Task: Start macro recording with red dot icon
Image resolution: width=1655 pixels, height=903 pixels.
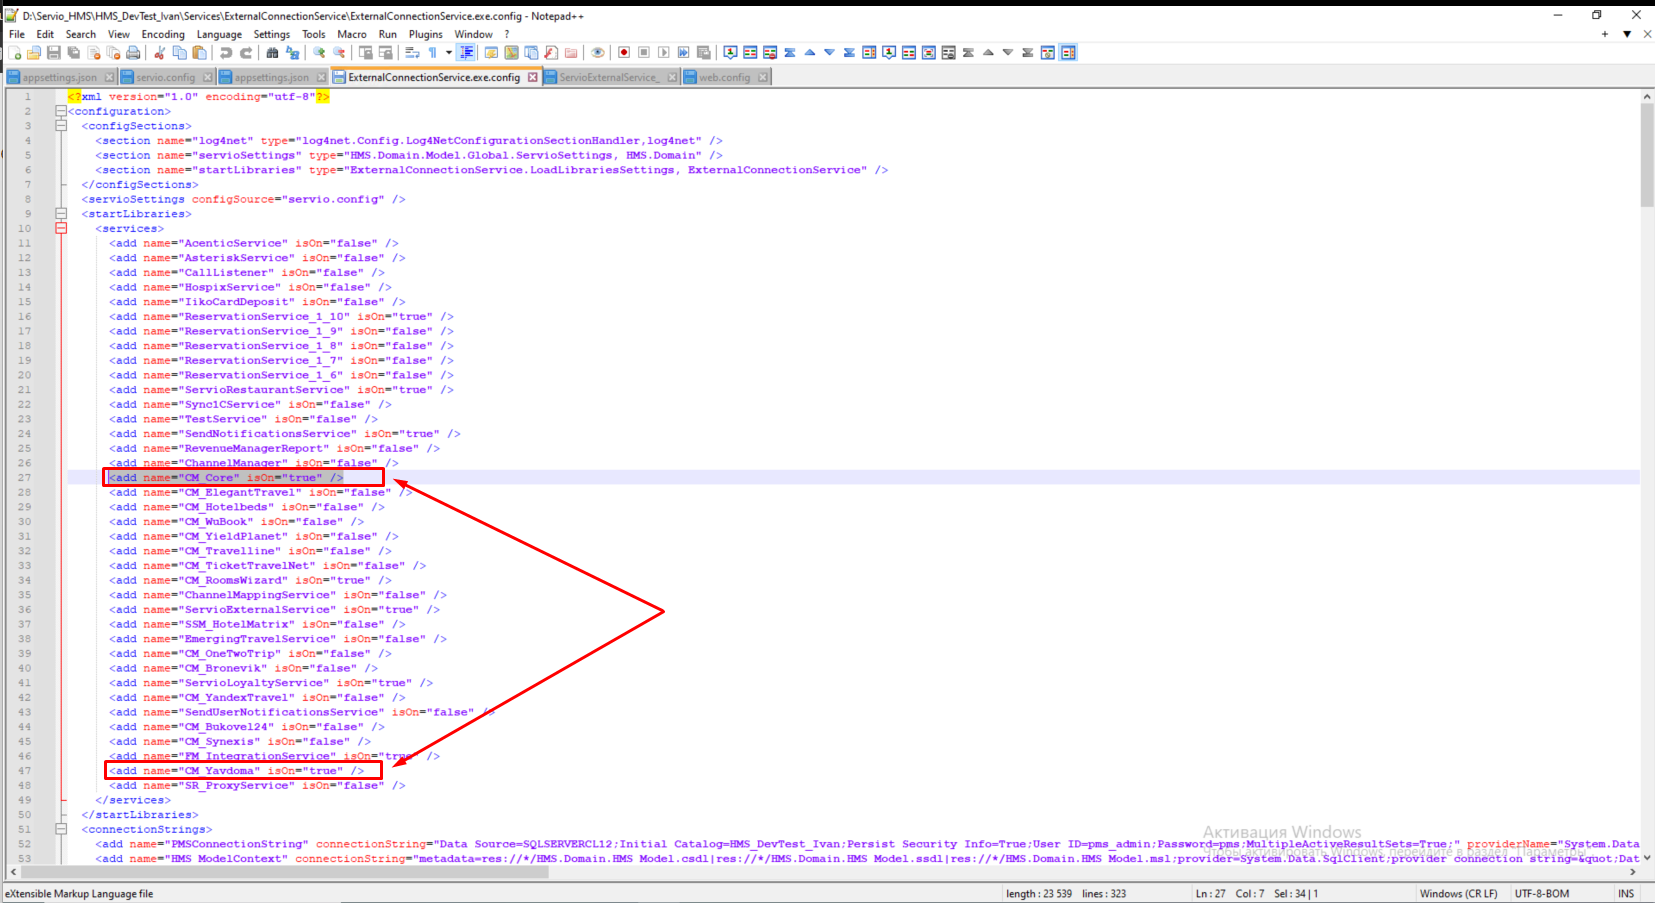Action: coord(624,53)
